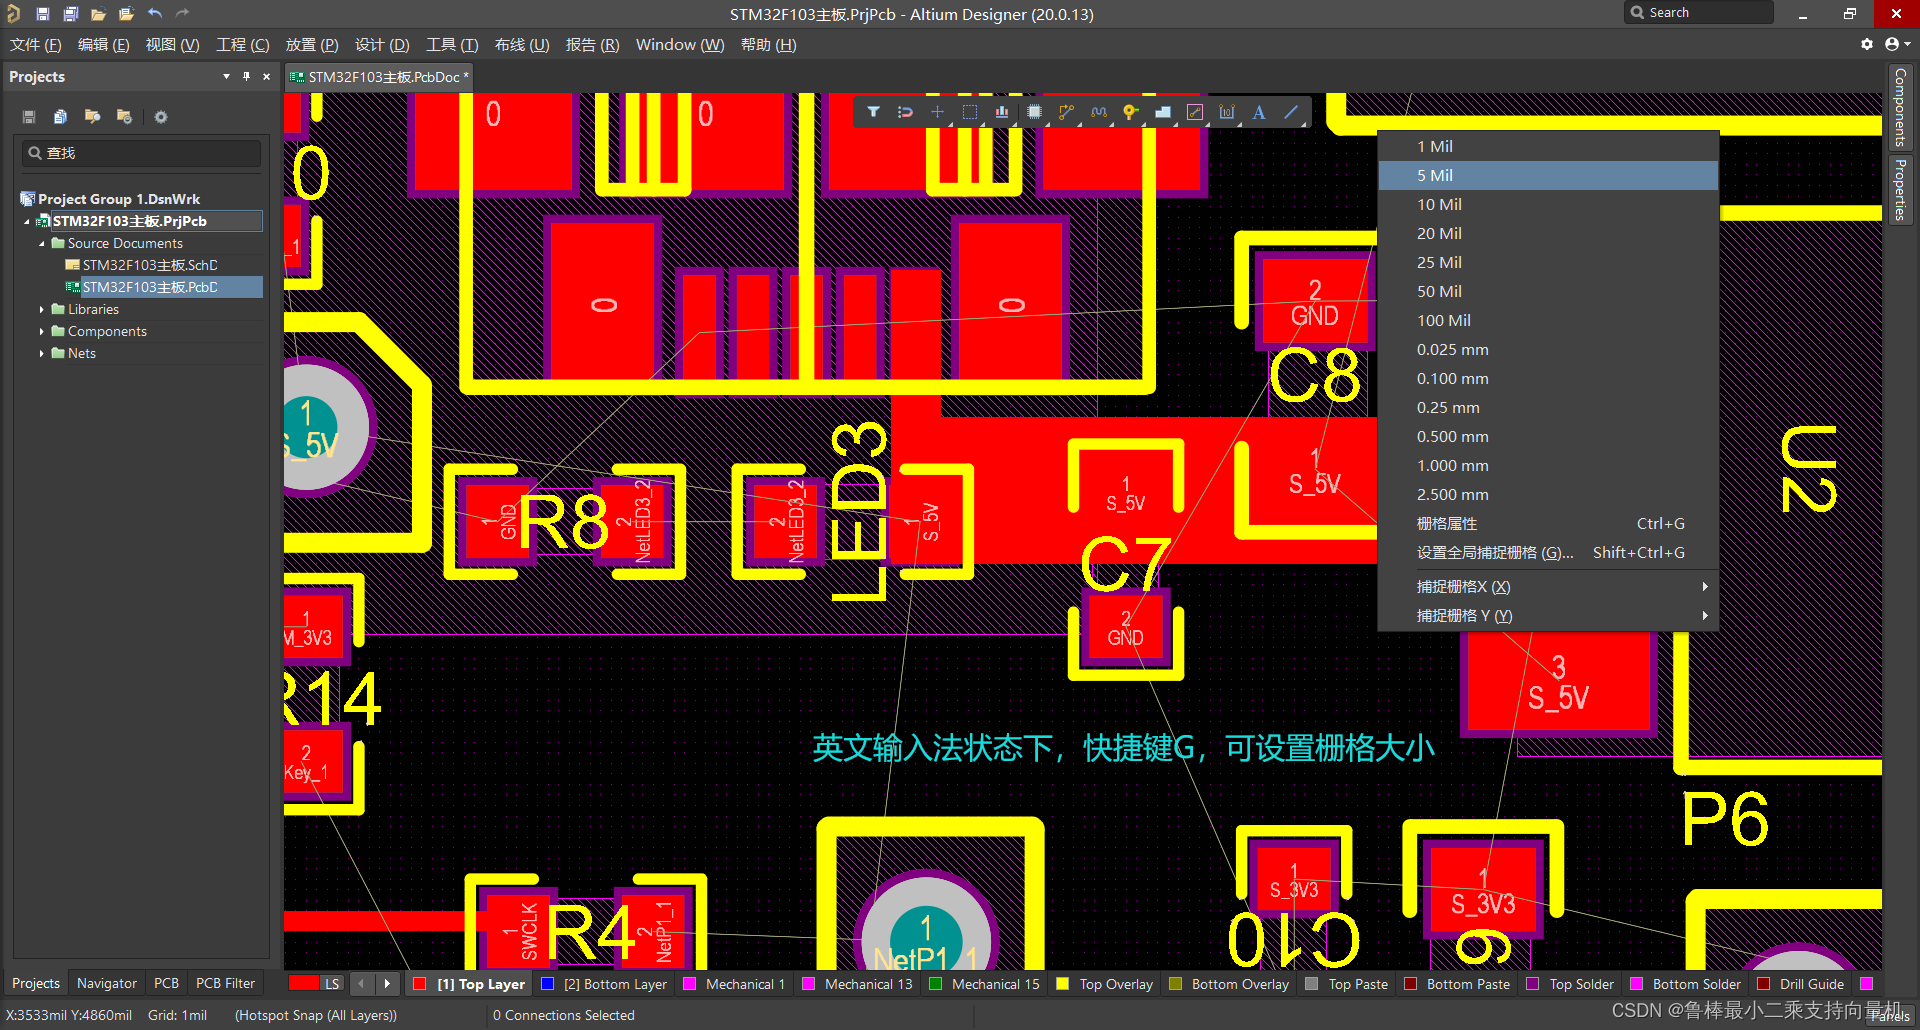The height and width of the screenshot is (1030, 1920).
Task: Select the Top Layer tab
Action: pyautogui.click(x=469, y=984)
